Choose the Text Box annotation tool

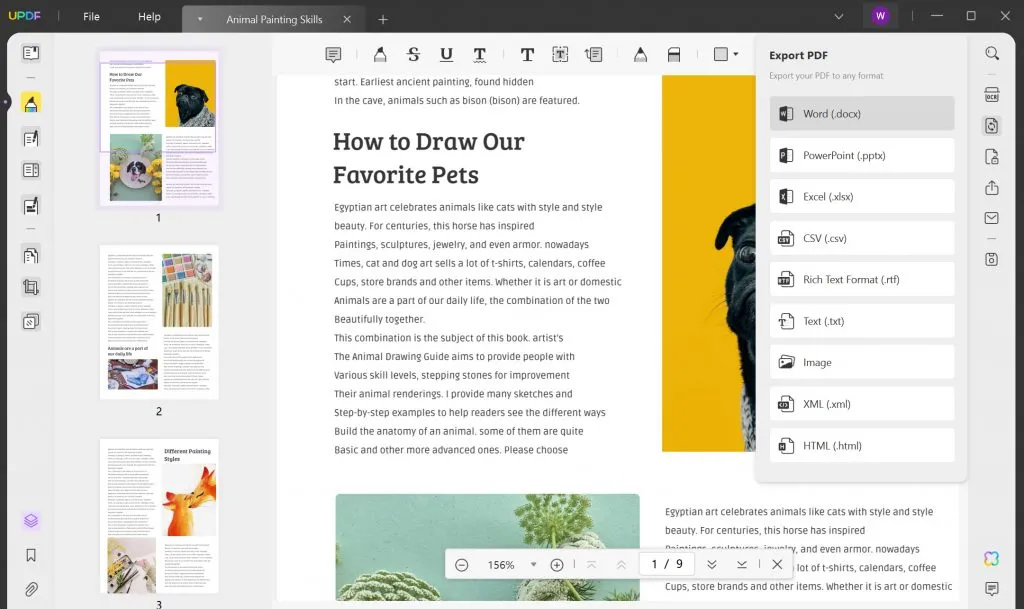click(x=527, y=54)
